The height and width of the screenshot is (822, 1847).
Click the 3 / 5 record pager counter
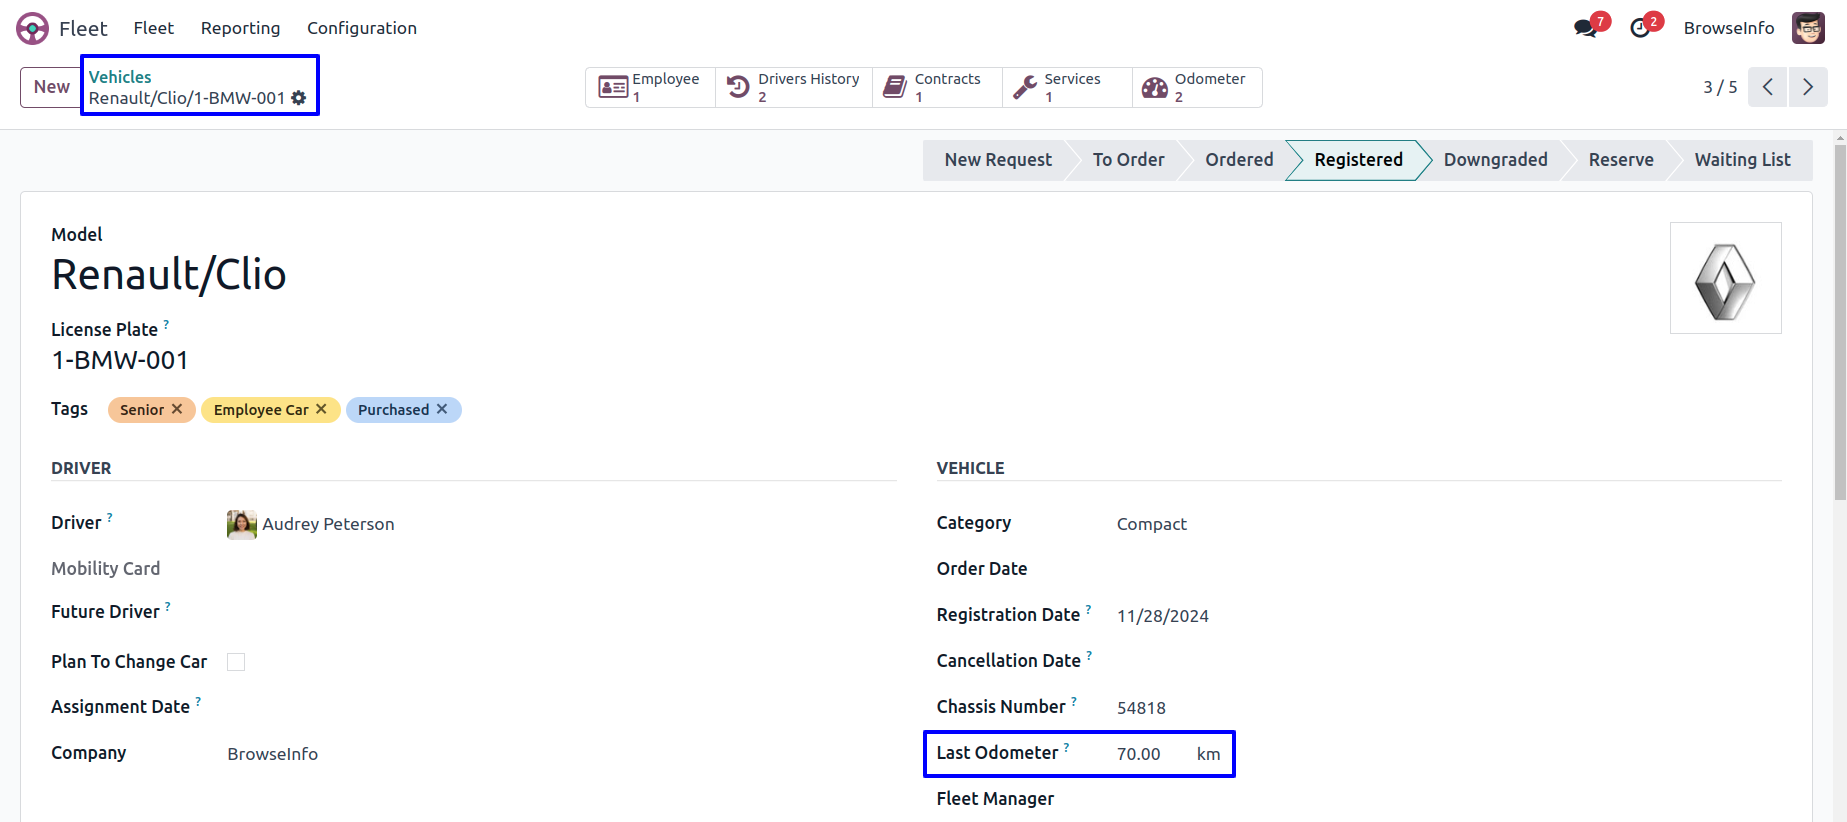(x=1720, y=87)
